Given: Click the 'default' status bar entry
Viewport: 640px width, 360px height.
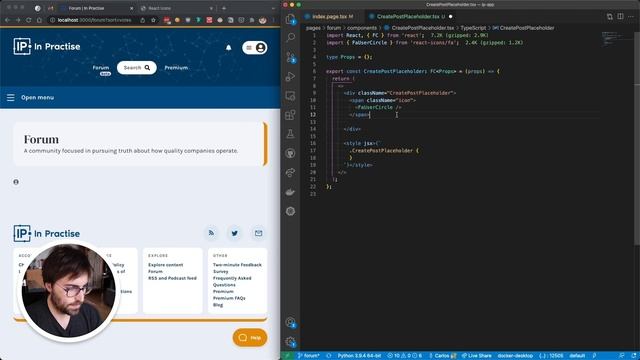Looking at the screenshot, I should 577,356.
